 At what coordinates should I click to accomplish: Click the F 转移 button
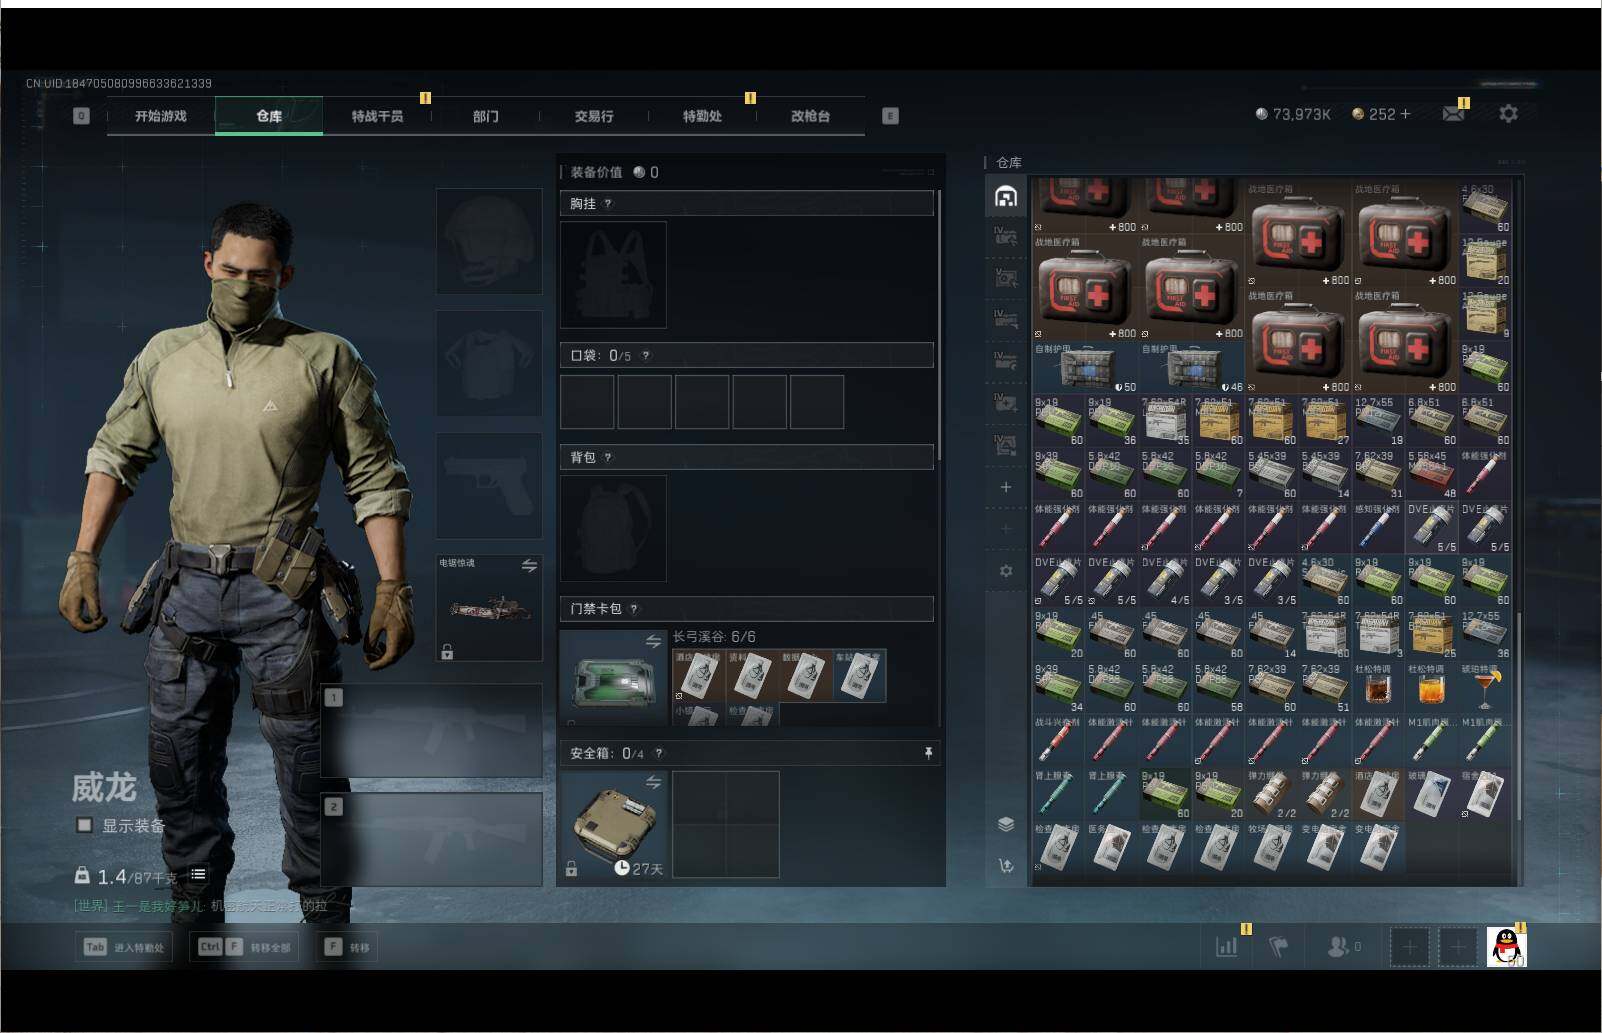[x=347, y=947]
